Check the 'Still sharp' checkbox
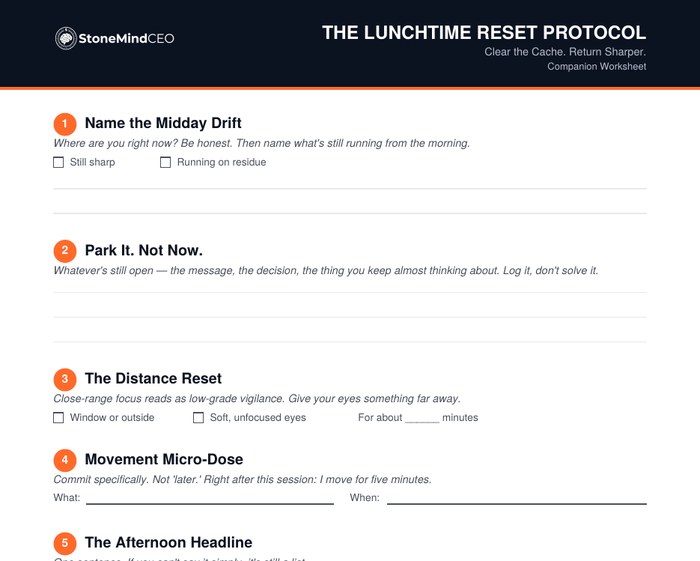 click(58, 162)
